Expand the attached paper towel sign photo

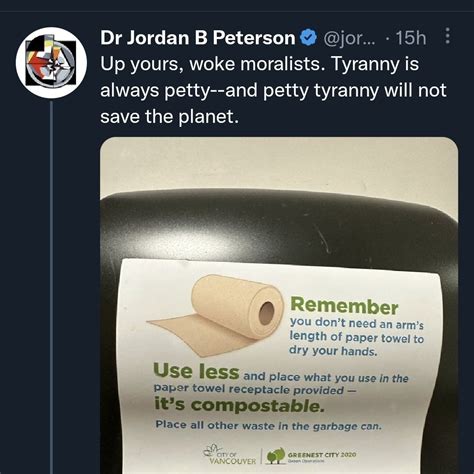tap(279, 305)
